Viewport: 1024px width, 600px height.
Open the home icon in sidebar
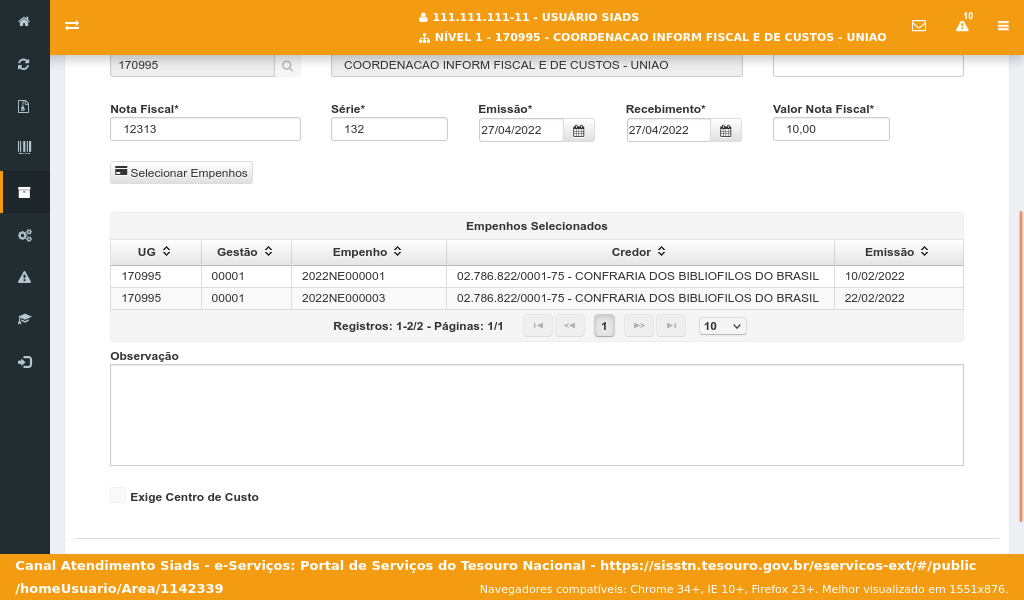(24, 22)
